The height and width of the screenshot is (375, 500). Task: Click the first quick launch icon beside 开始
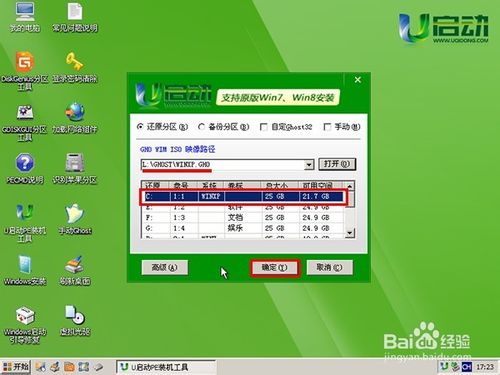(x=41, y=367)
